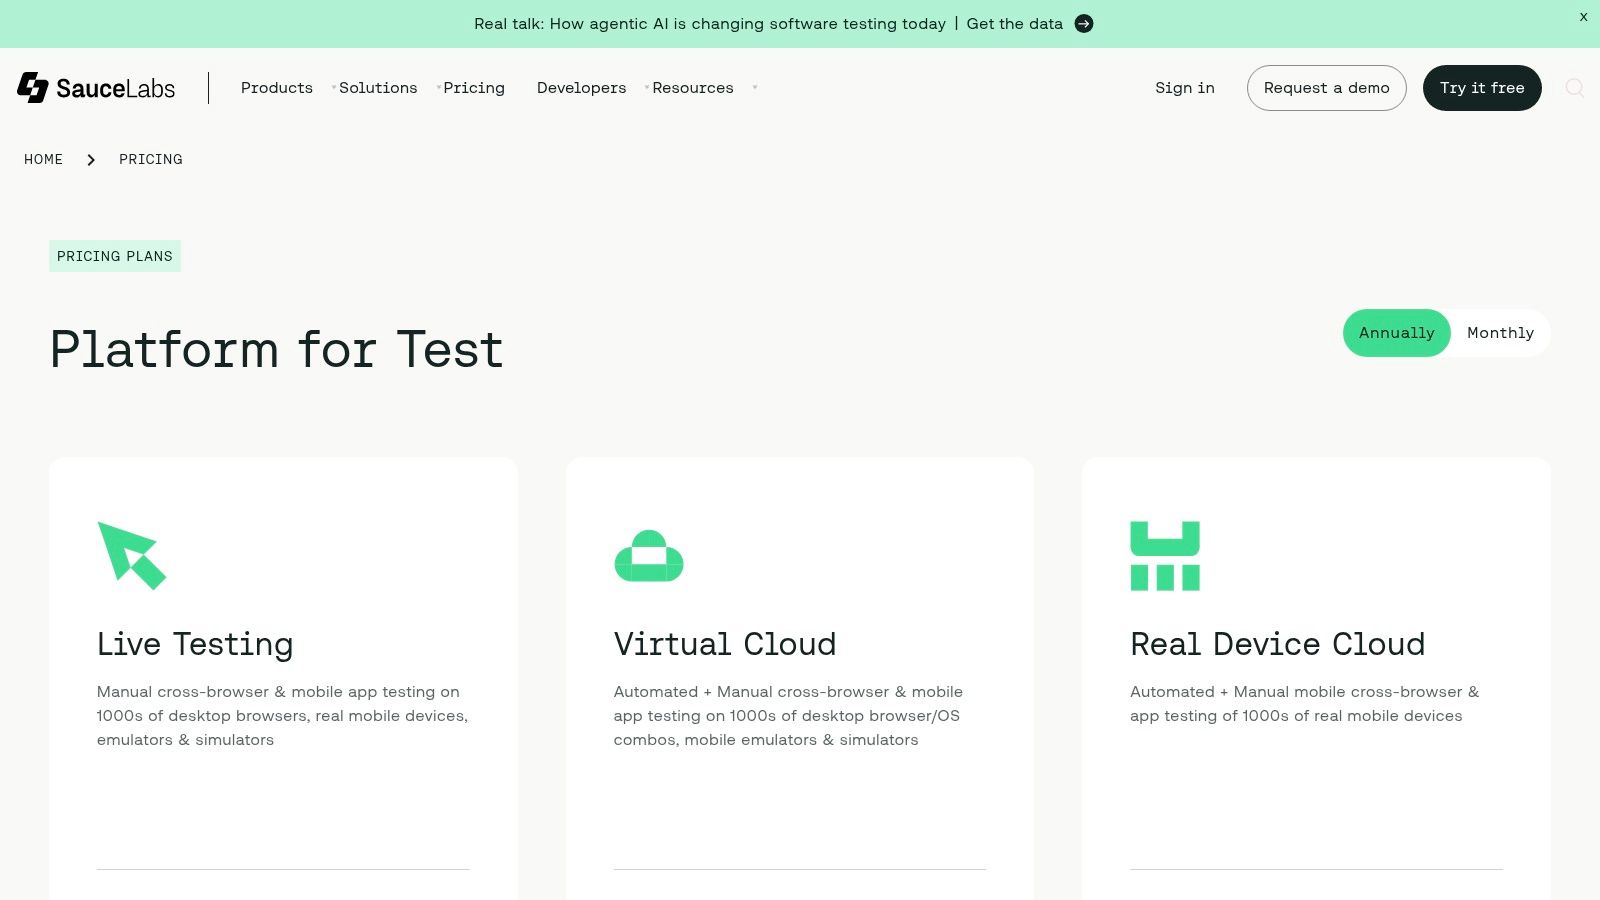The width and height of the screenshot is (1600, 900).
Task: Click the Sauce Labs logo
Action: pos(96,88)
